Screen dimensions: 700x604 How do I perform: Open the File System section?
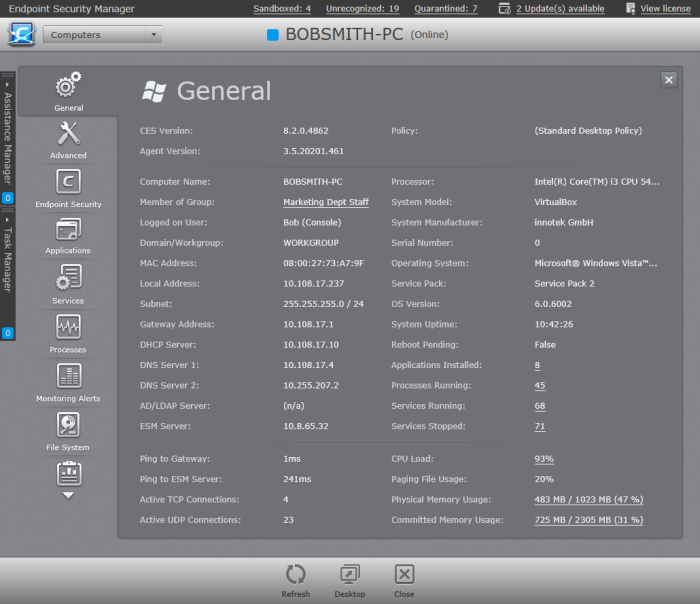pos(68,432)
